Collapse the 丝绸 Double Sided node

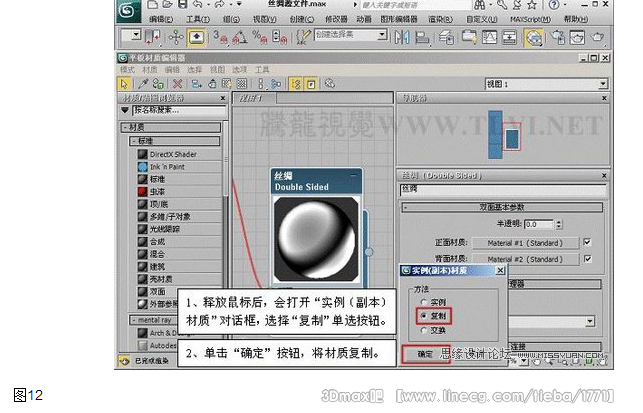[x=353, y=176]
